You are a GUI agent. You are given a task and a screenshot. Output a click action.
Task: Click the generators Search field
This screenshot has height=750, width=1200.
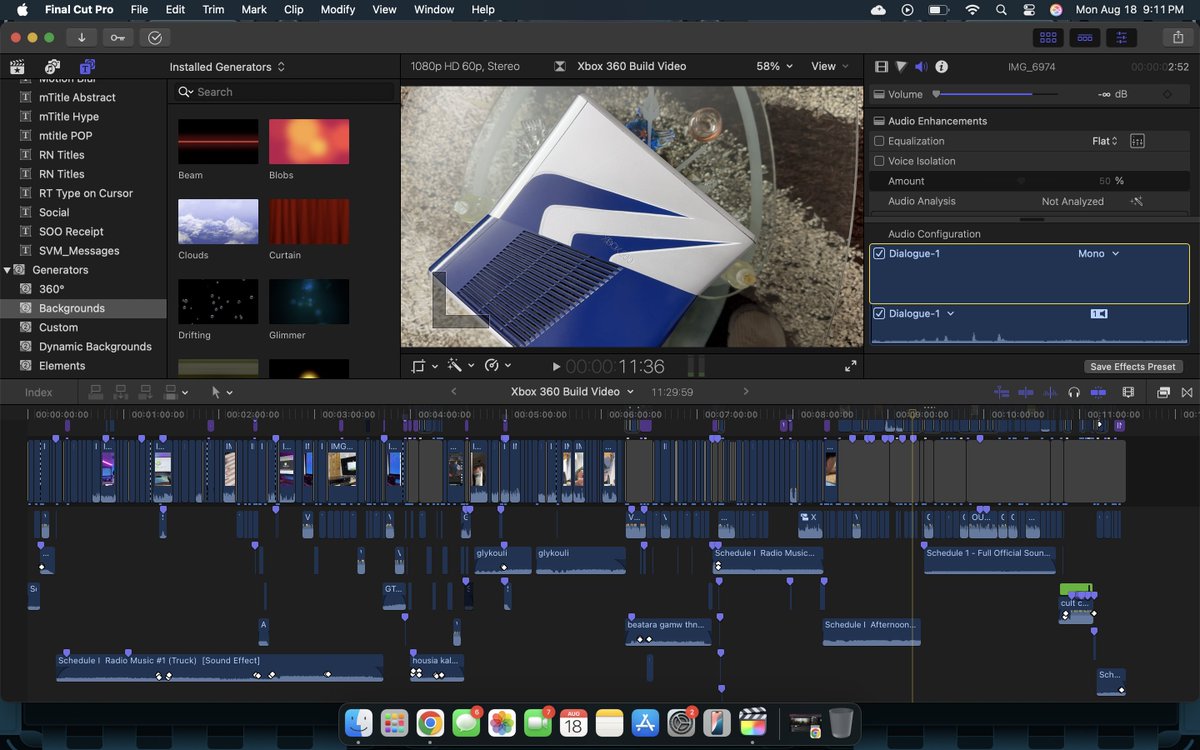point(283,92)
